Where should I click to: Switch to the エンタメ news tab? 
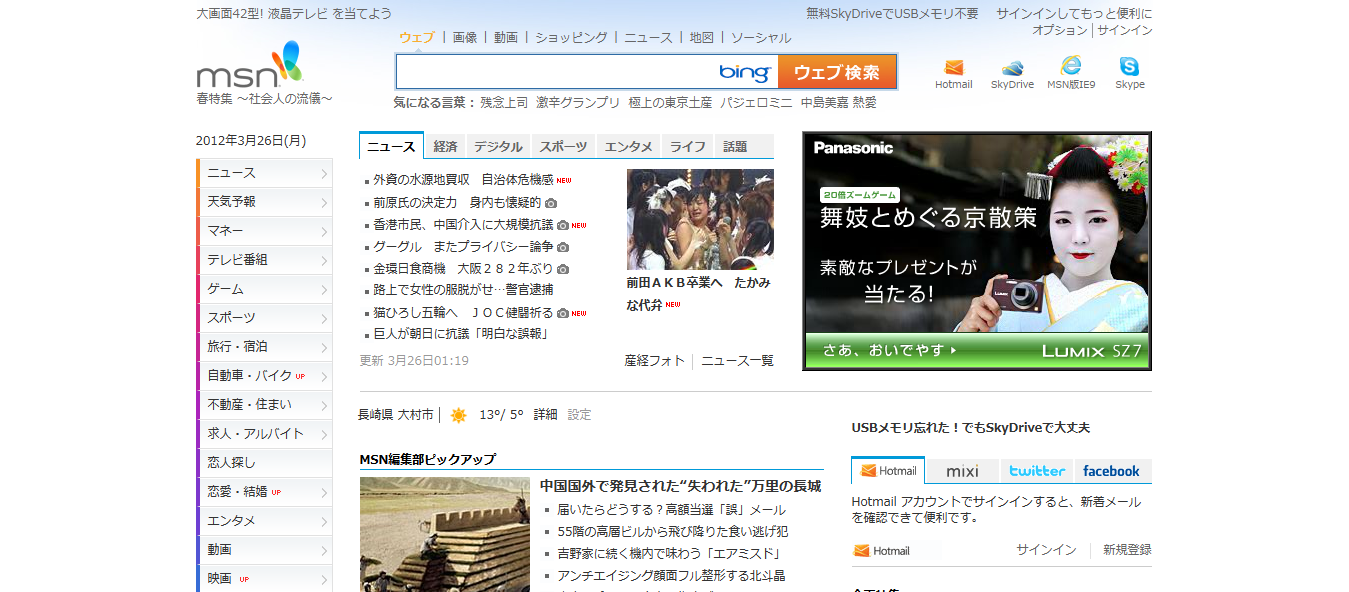tap(629, 146)
